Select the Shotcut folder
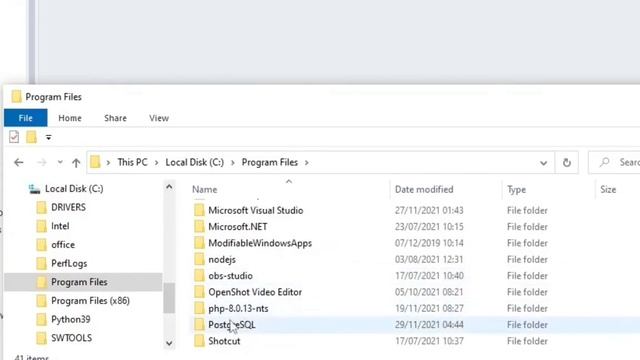Viewport: 640px width, 360px height. (224, 341)
